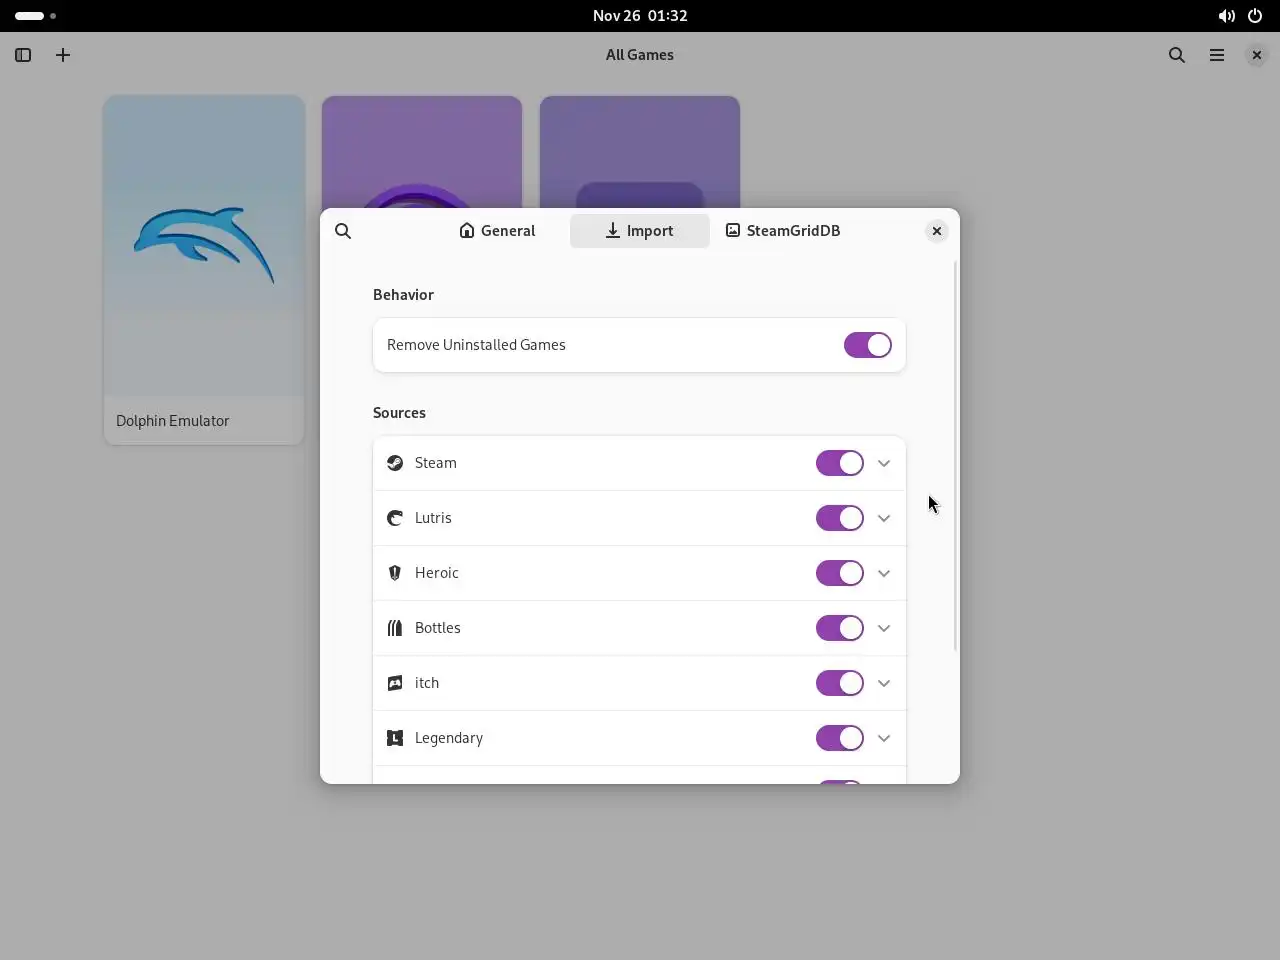Open the clock and calendar menu
The height and width of the screenshot is (960, 1280).
640,16
